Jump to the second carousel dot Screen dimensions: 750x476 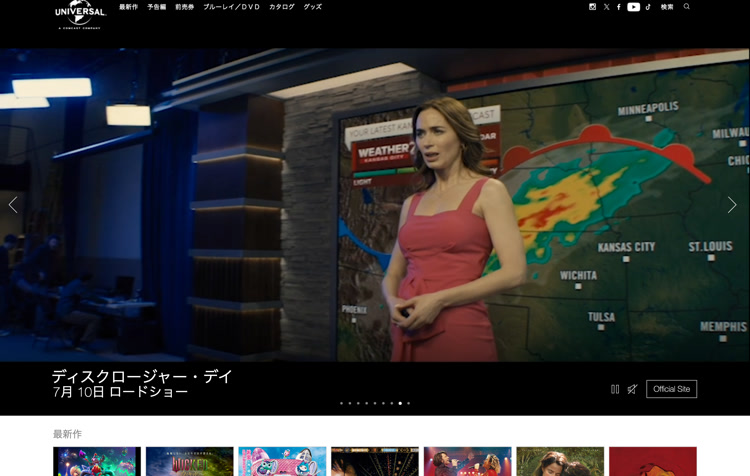[x=350, y=403]
